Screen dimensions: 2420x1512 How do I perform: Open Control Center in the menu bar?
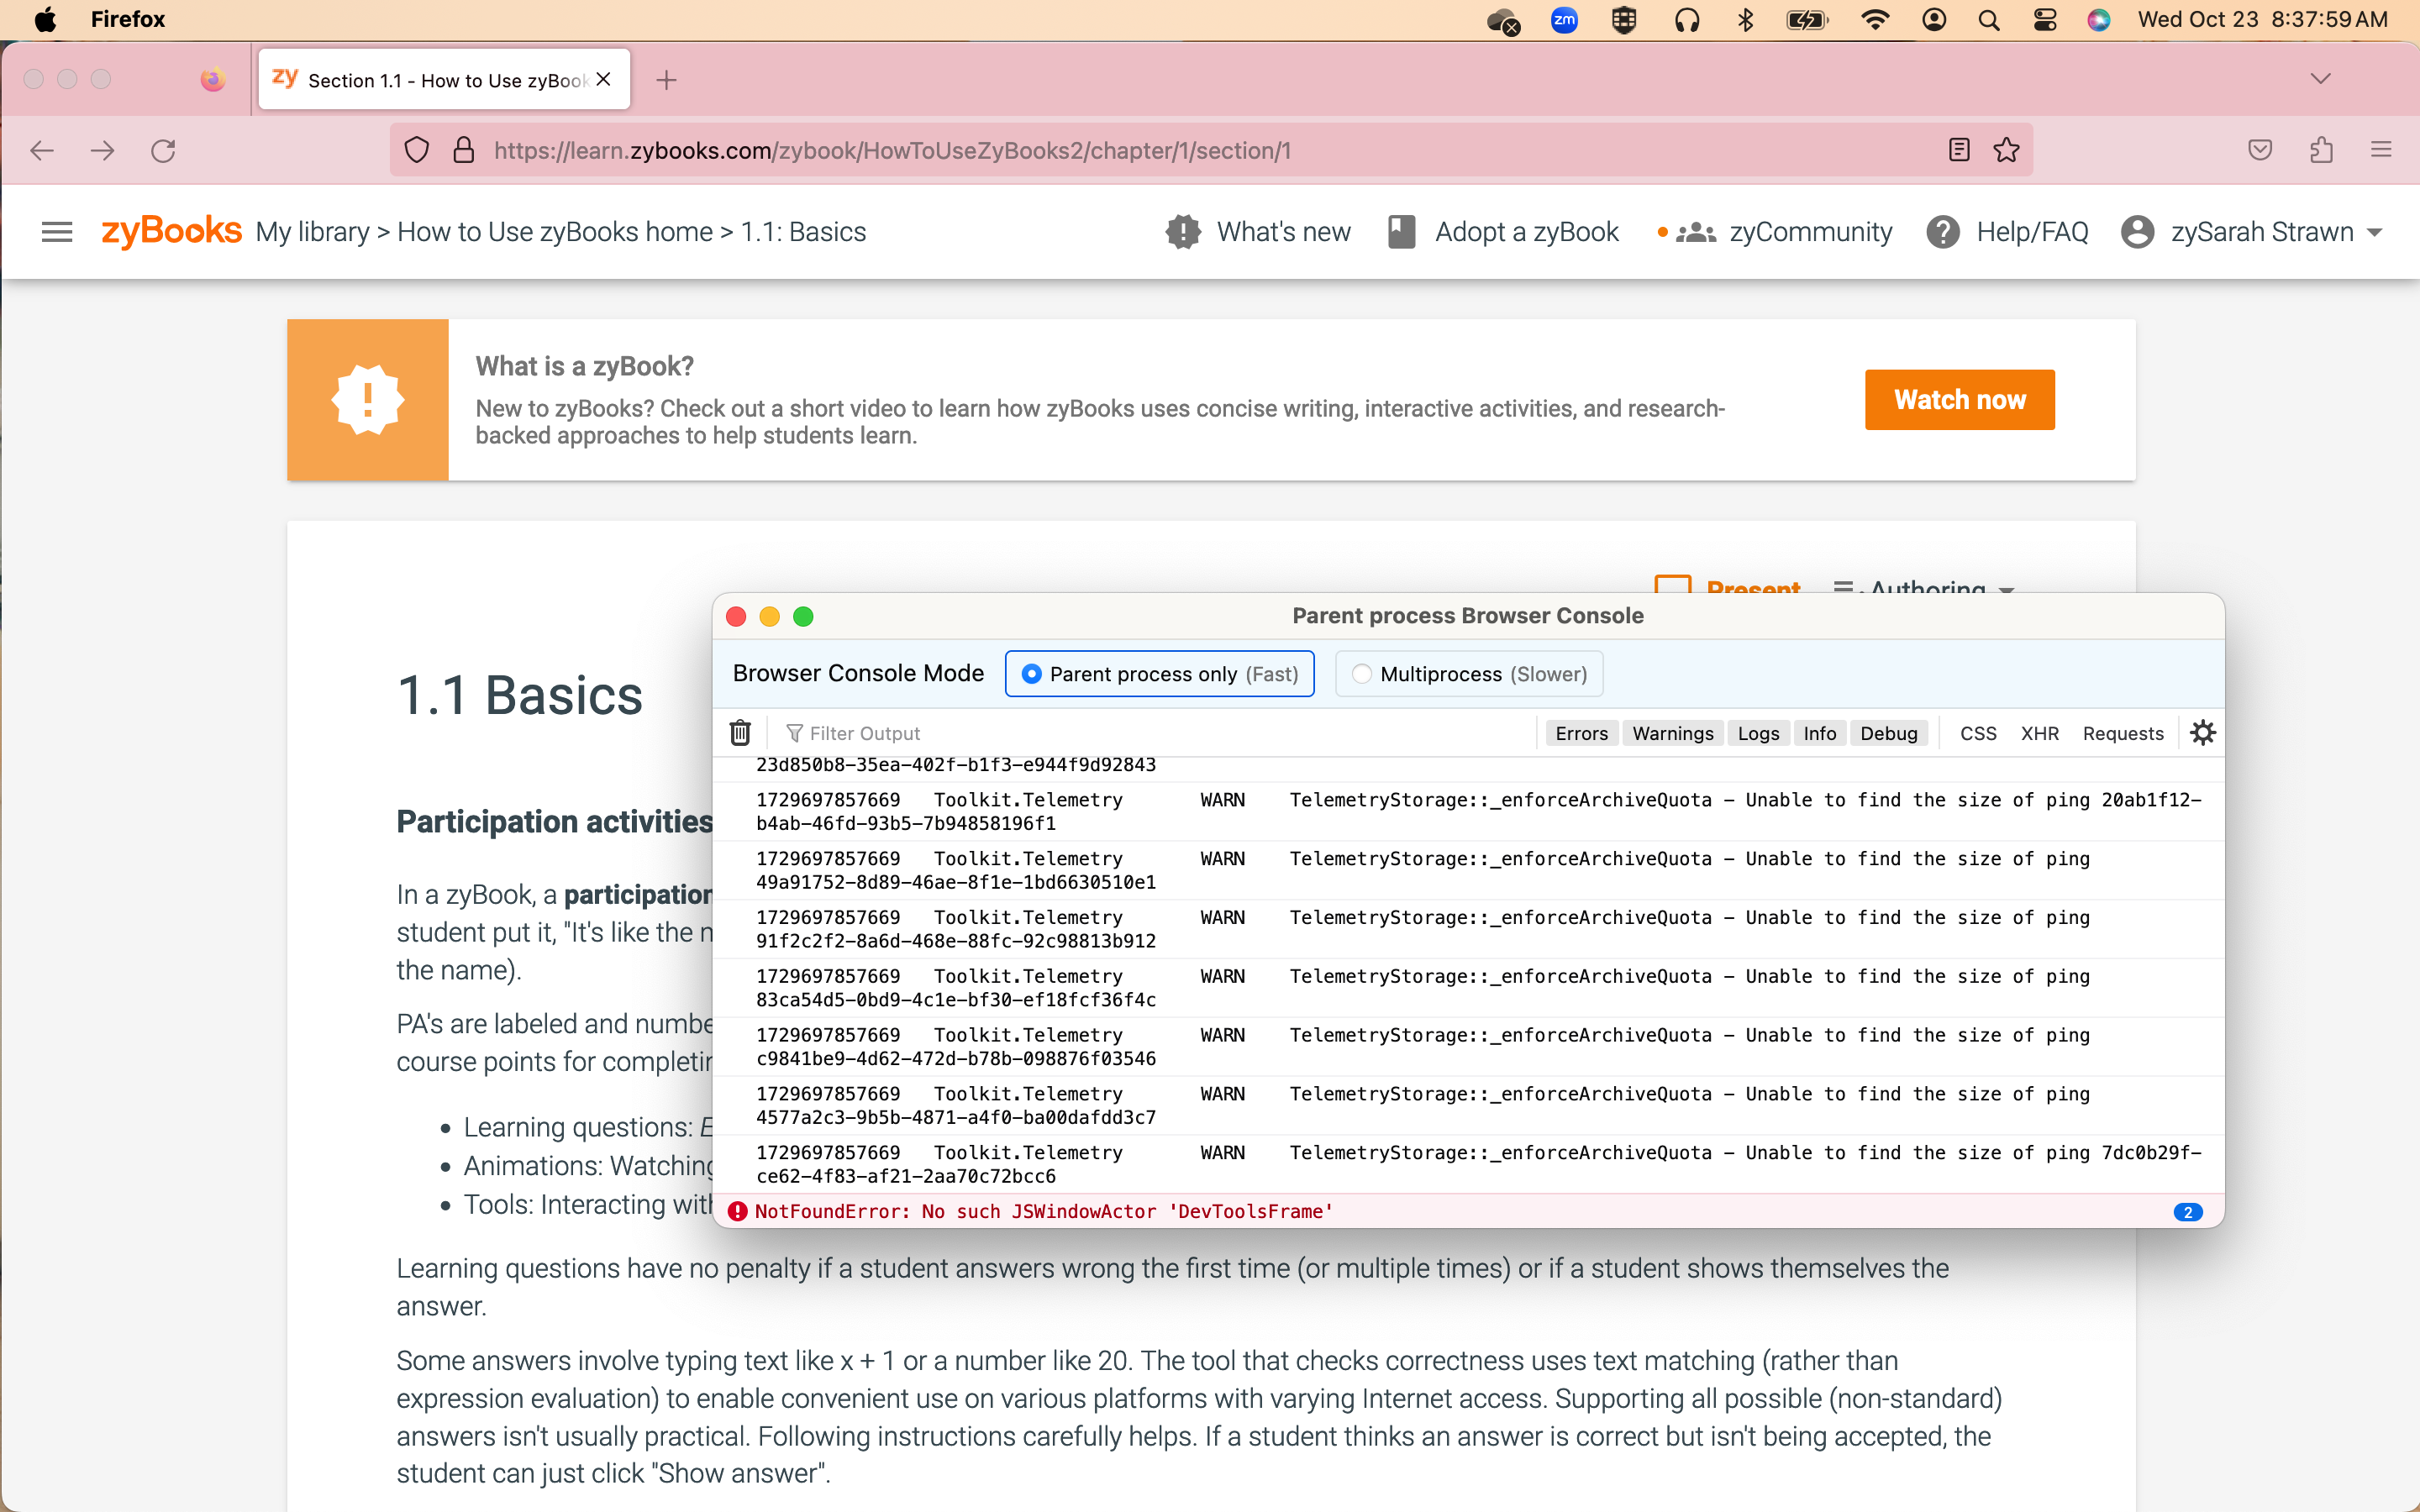(x=2045, y=20)
